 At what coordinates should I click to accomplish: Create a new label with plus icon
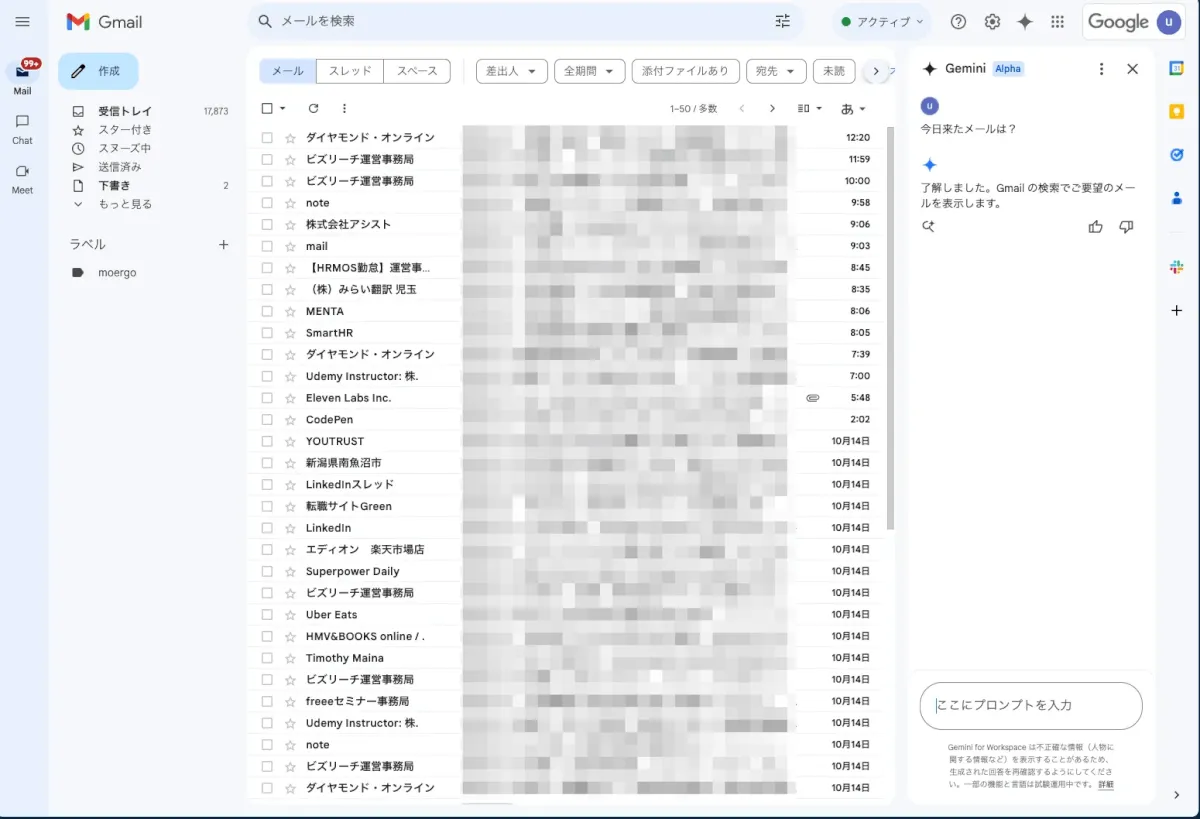tap(224, 244)
